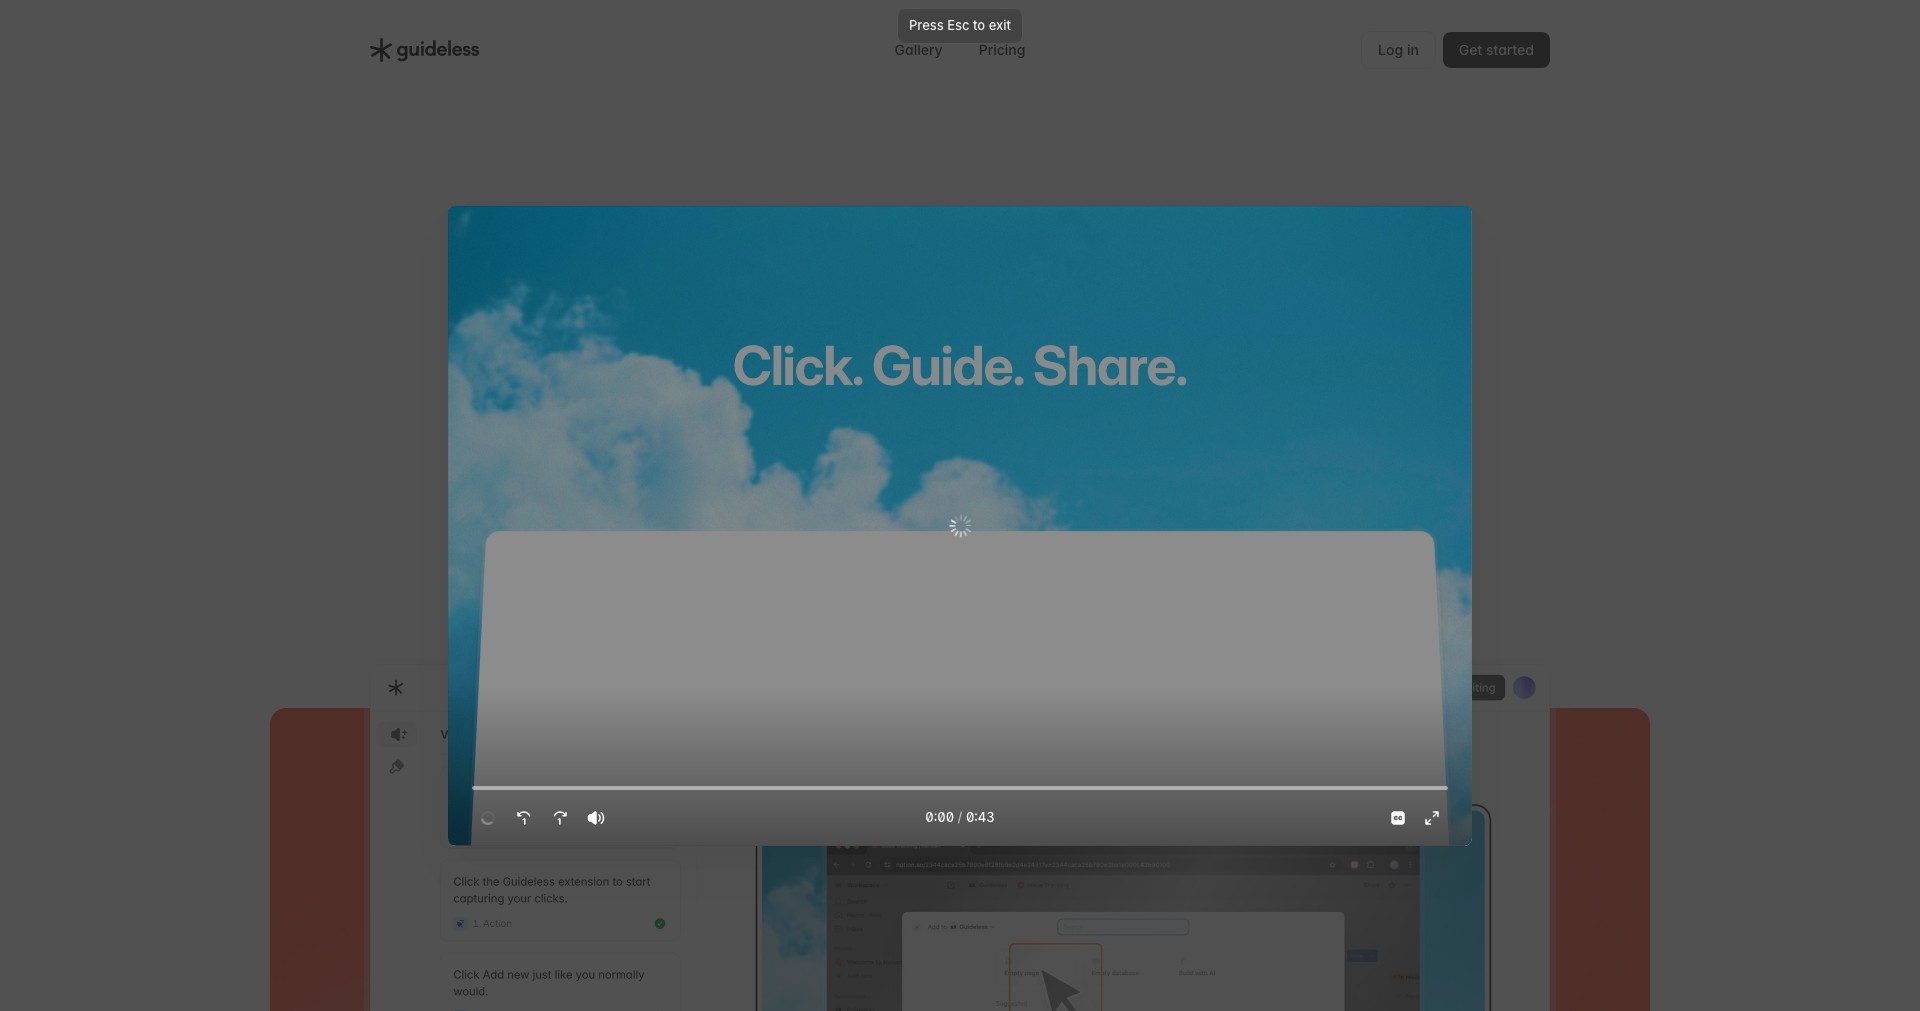The image size is (1920, 1011).
Task: Click the 'Click. Guide. Share.' video headline
Action: pyautogui.click(x=960, y=367)
